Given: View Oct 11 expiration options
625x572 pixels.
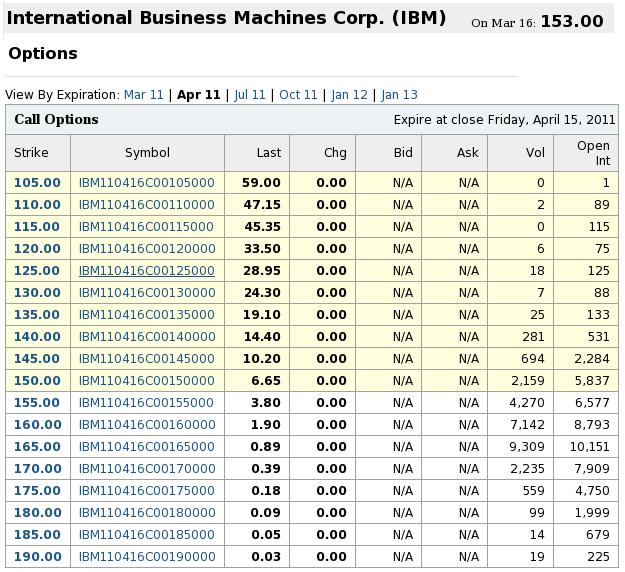Looking at the screenshot, I should click(298, 94).
